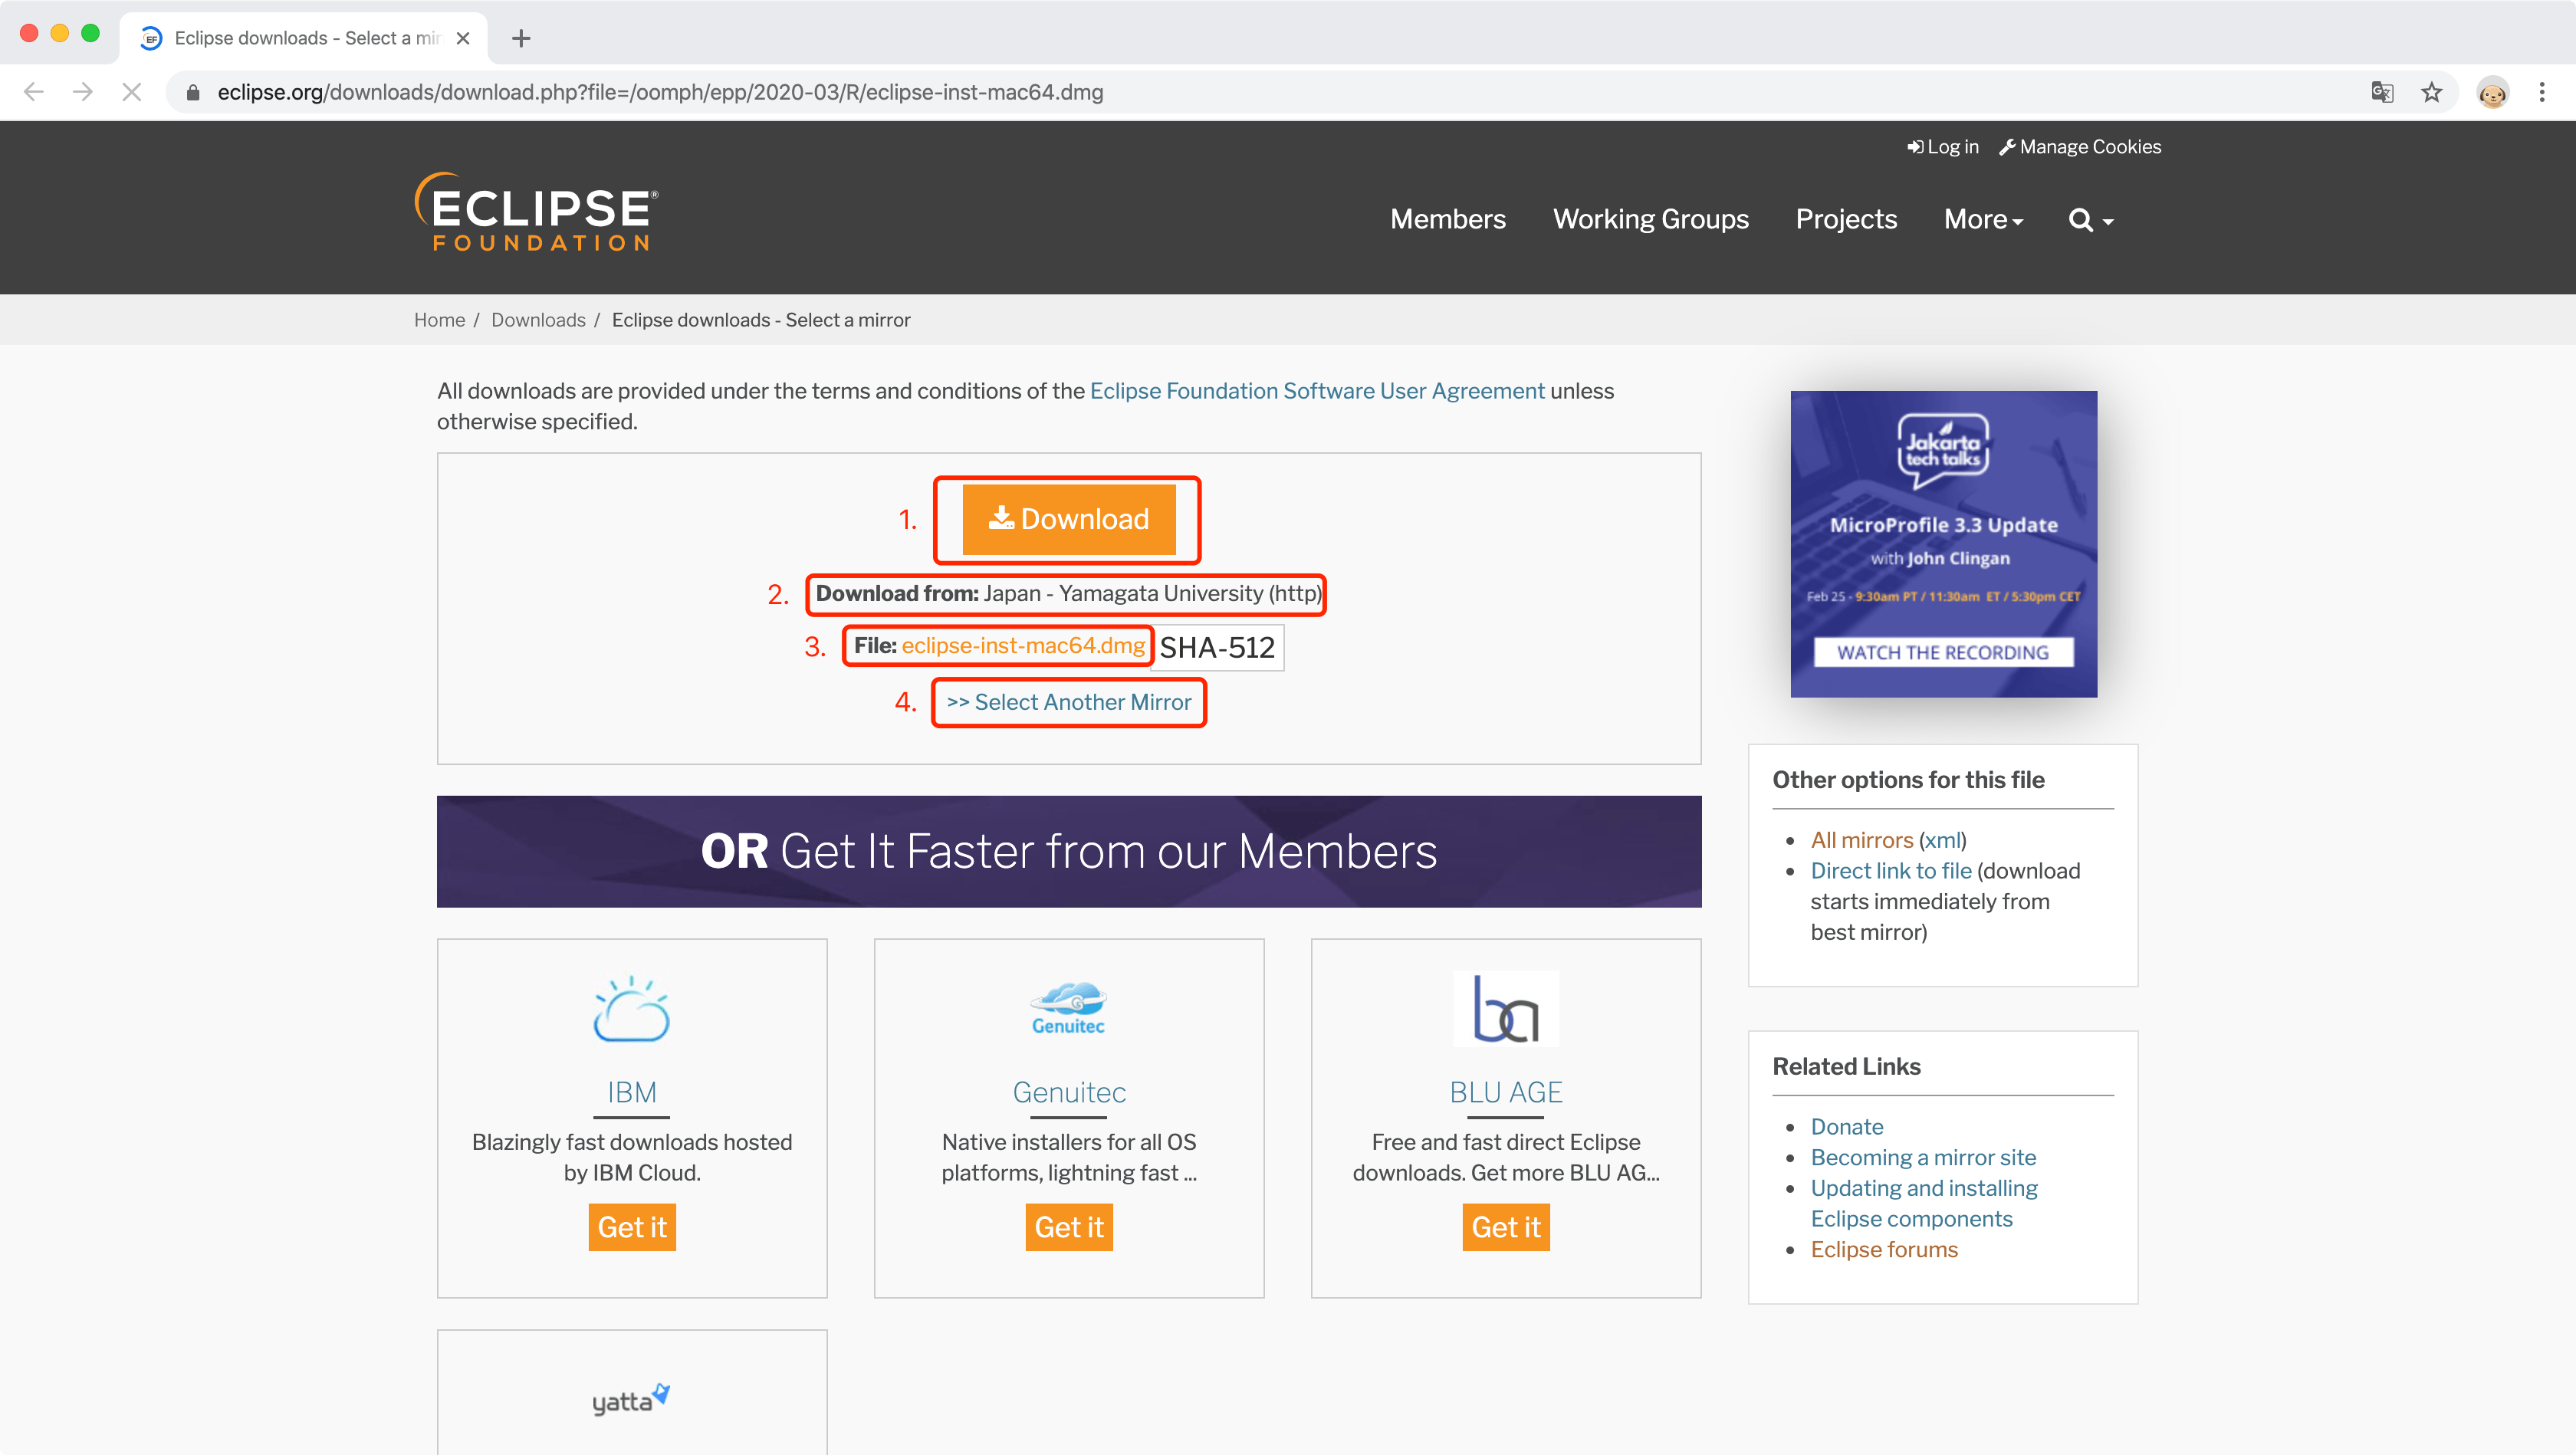Viewport: 2576px width, 1455px height.
Task: Stop page loading with the X icon
Action: [x=132, y=92]
